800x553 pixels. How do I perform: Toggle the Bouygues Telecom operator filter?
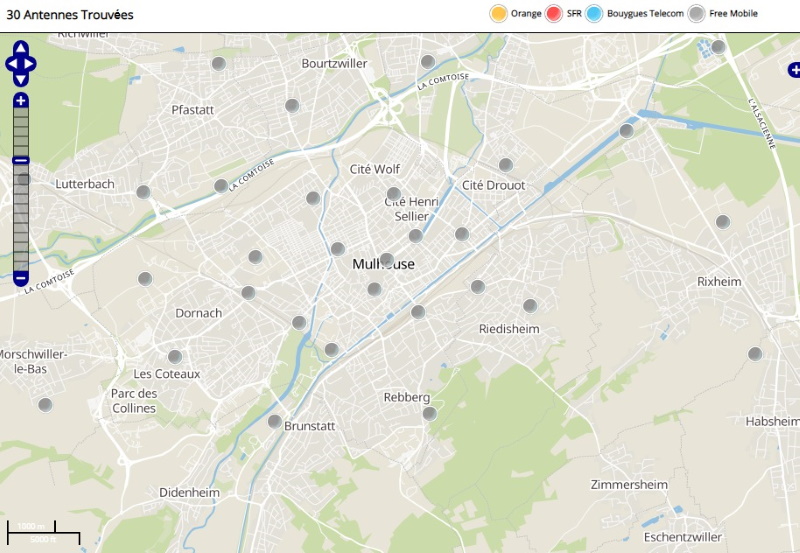point(594,14)
